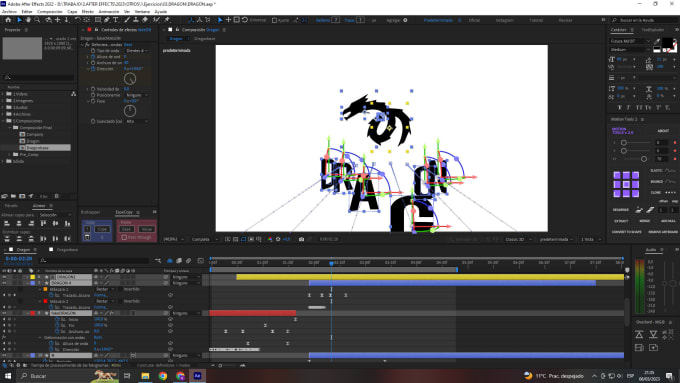Click the third Motion Tools slider handle
This screenshot has height=383, width=680.
click(644, 159)
